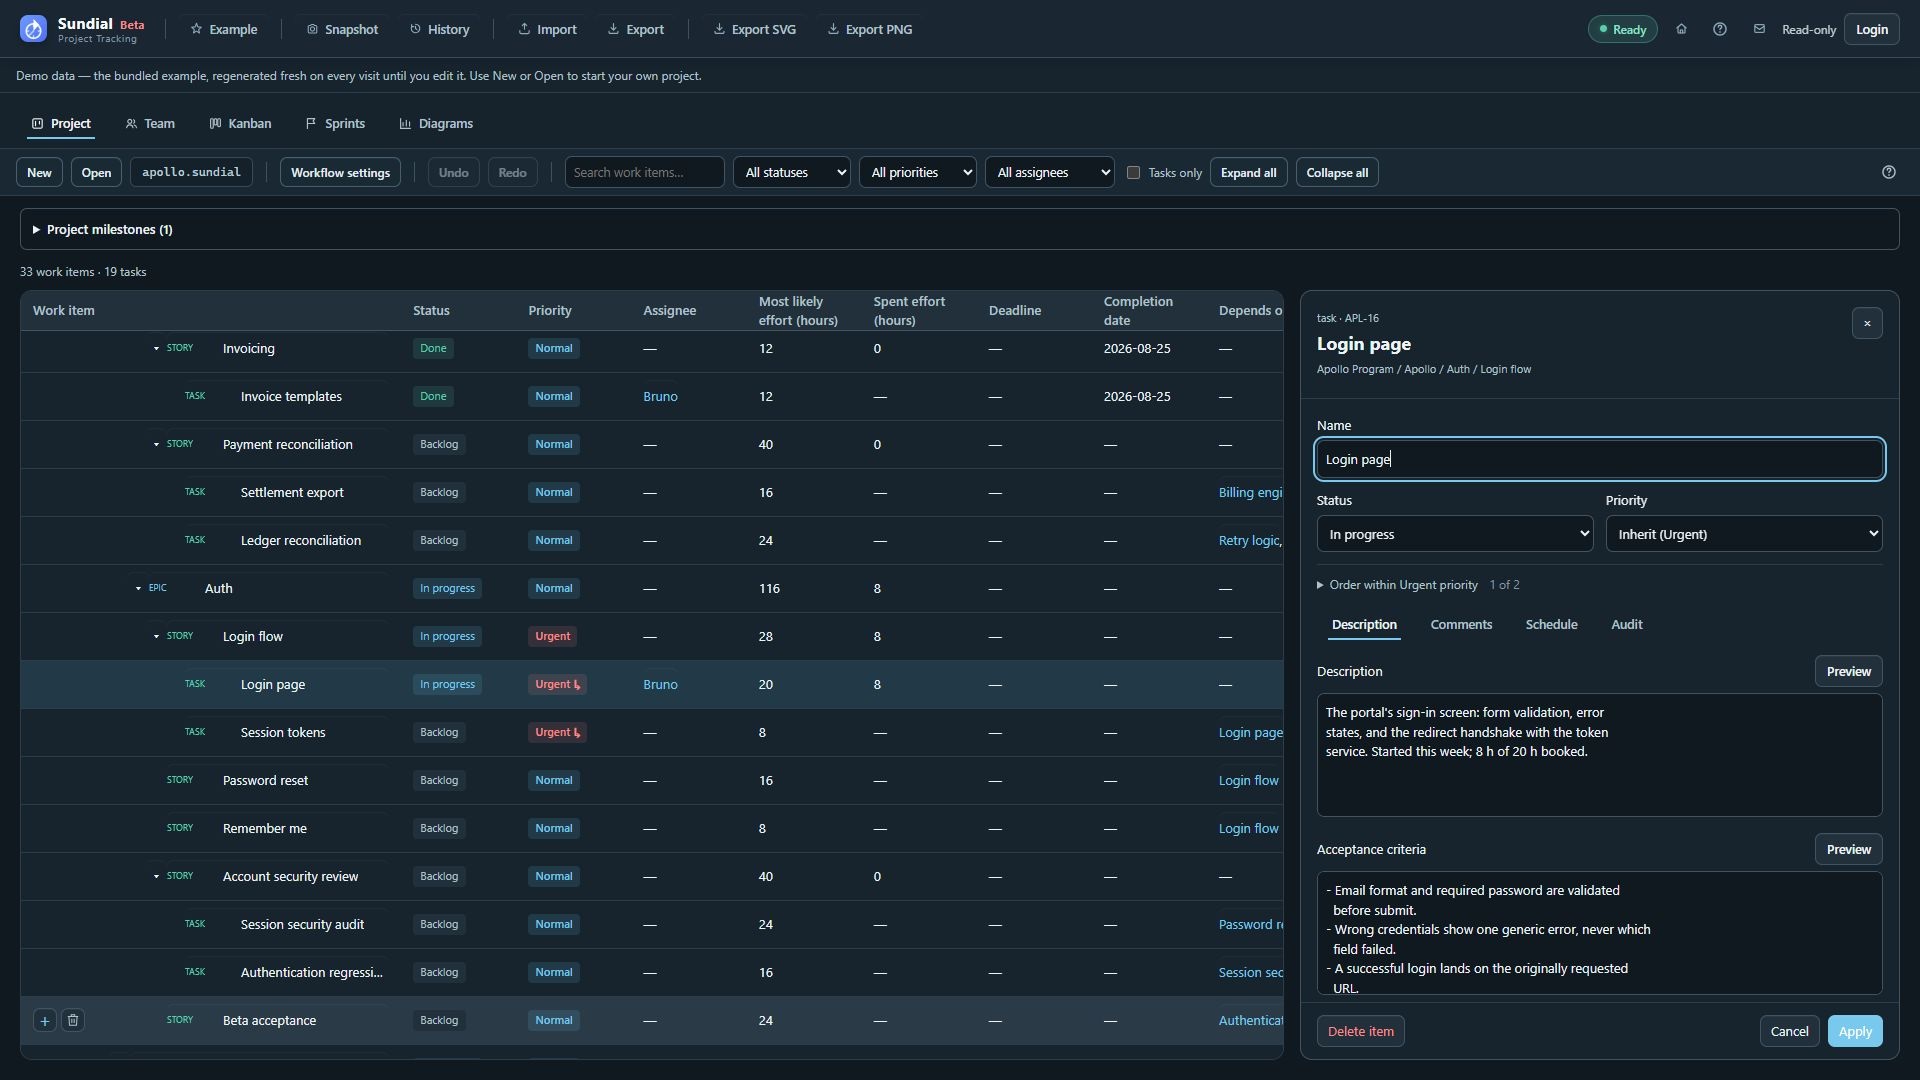Open the Sprints tab
Image resolution: width=1920 pixels, height=1080 pixels.
tap(335, 123)
